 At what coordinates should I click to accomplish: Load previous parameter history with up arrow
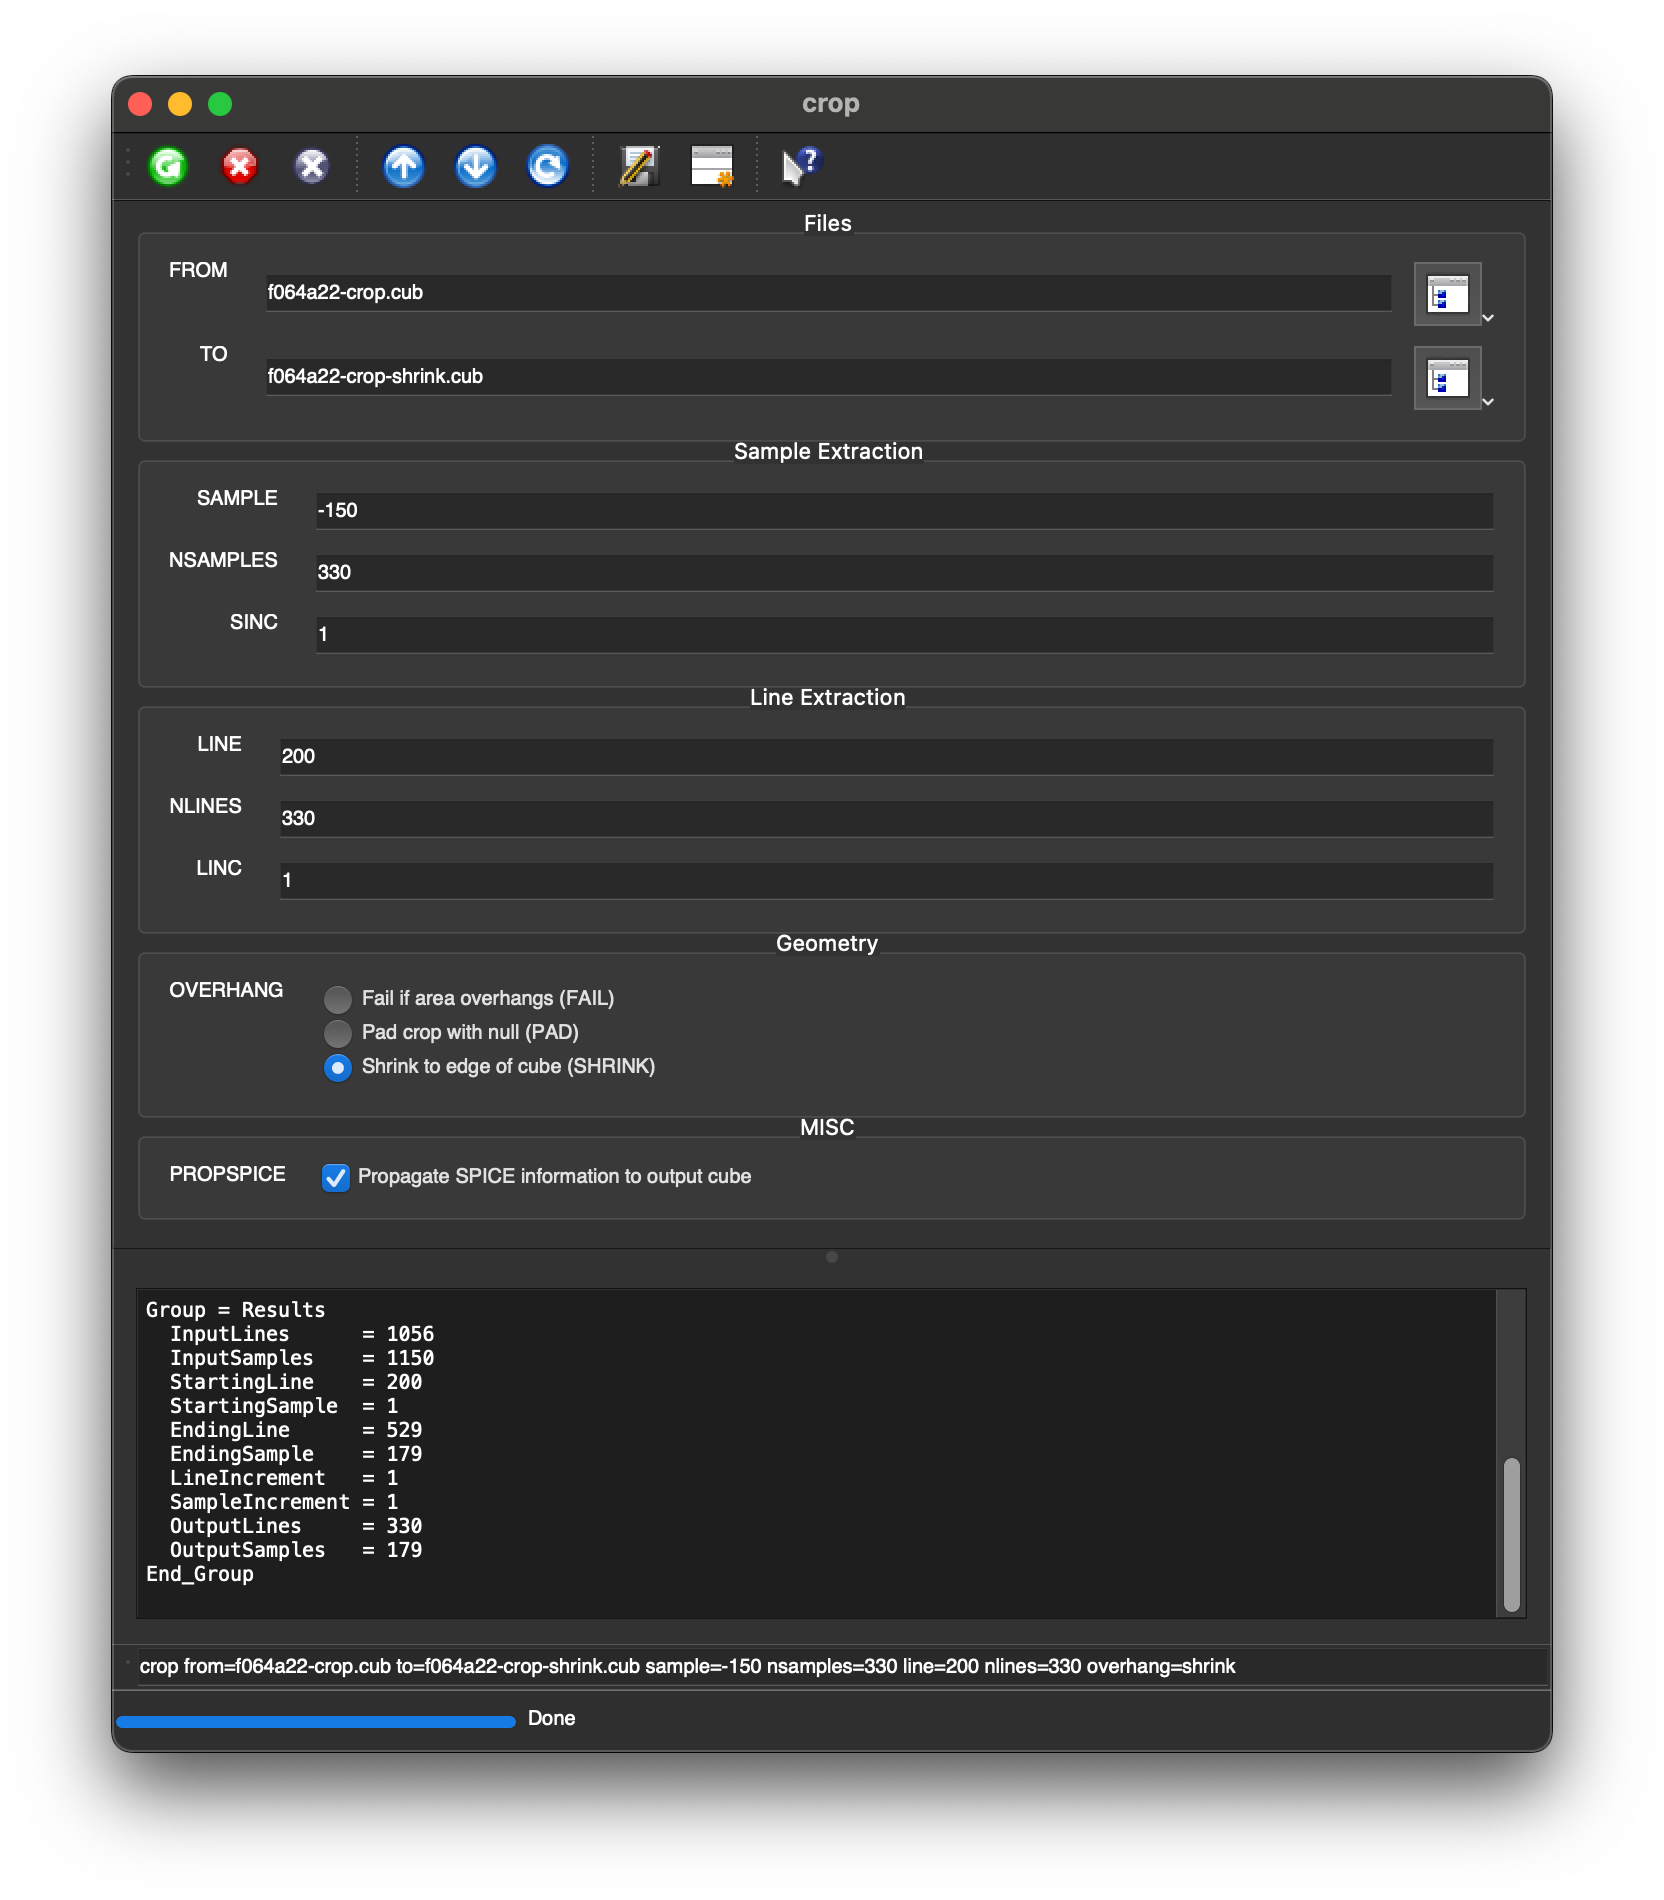404,166
